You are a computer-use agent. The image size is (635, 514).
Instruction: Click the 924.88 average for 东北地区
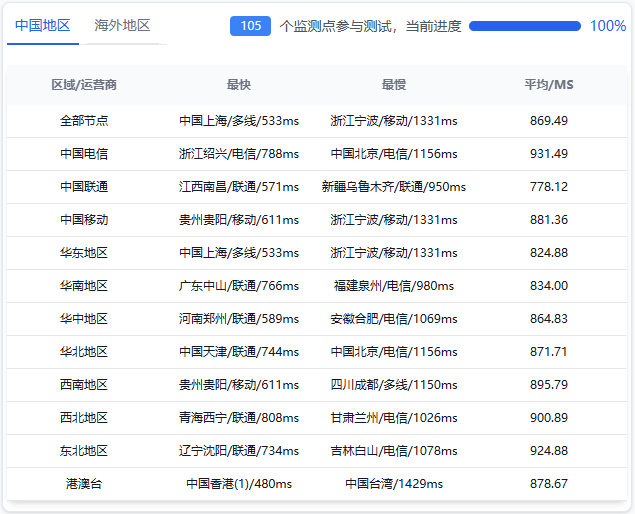(549, 451)
